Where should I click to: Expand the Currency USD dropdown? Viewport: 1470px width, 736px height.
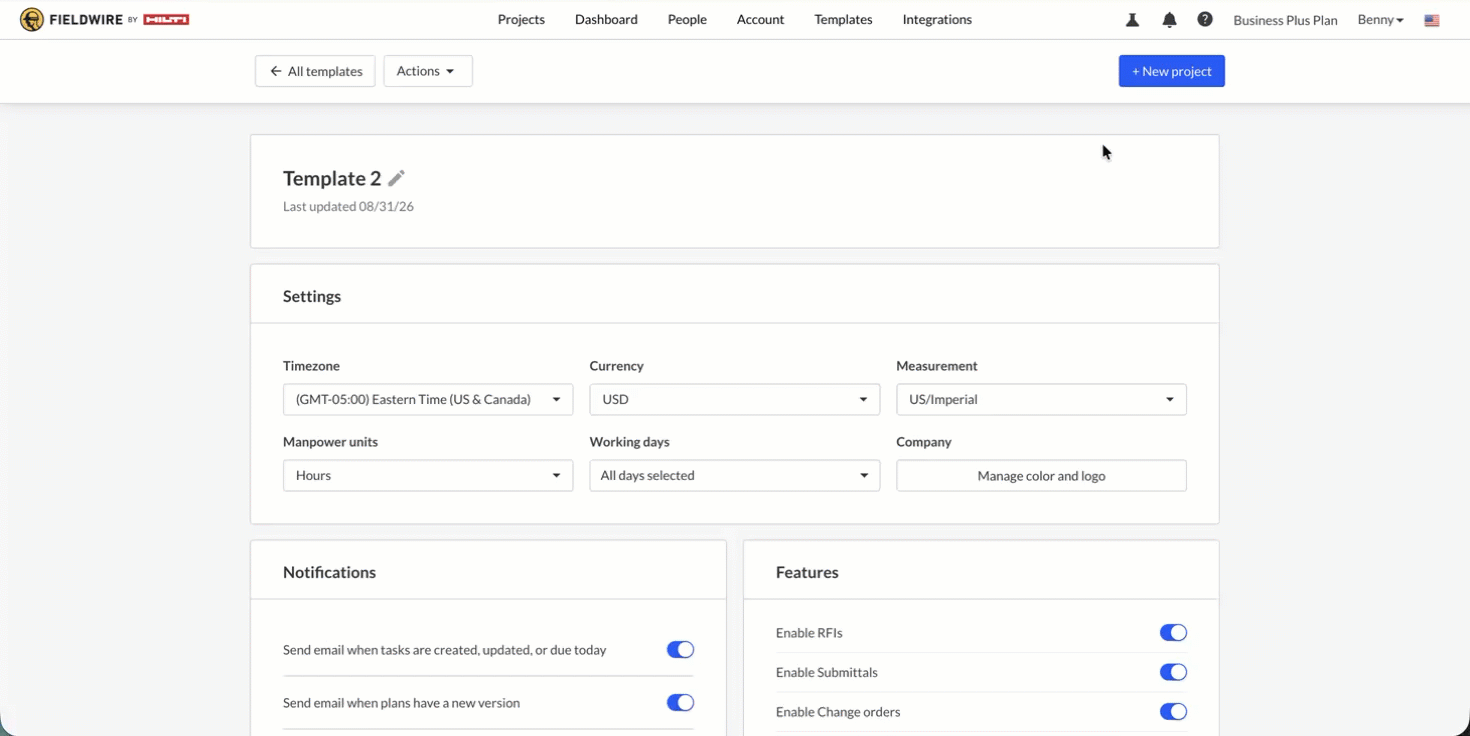734,399
